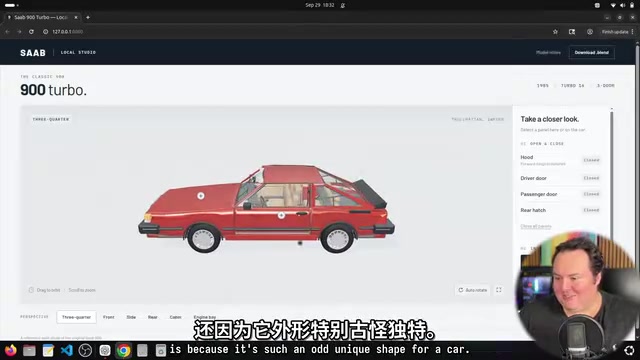Click the browser forward arrow
The height and width of the screenshot is (360, 640).
19,31
